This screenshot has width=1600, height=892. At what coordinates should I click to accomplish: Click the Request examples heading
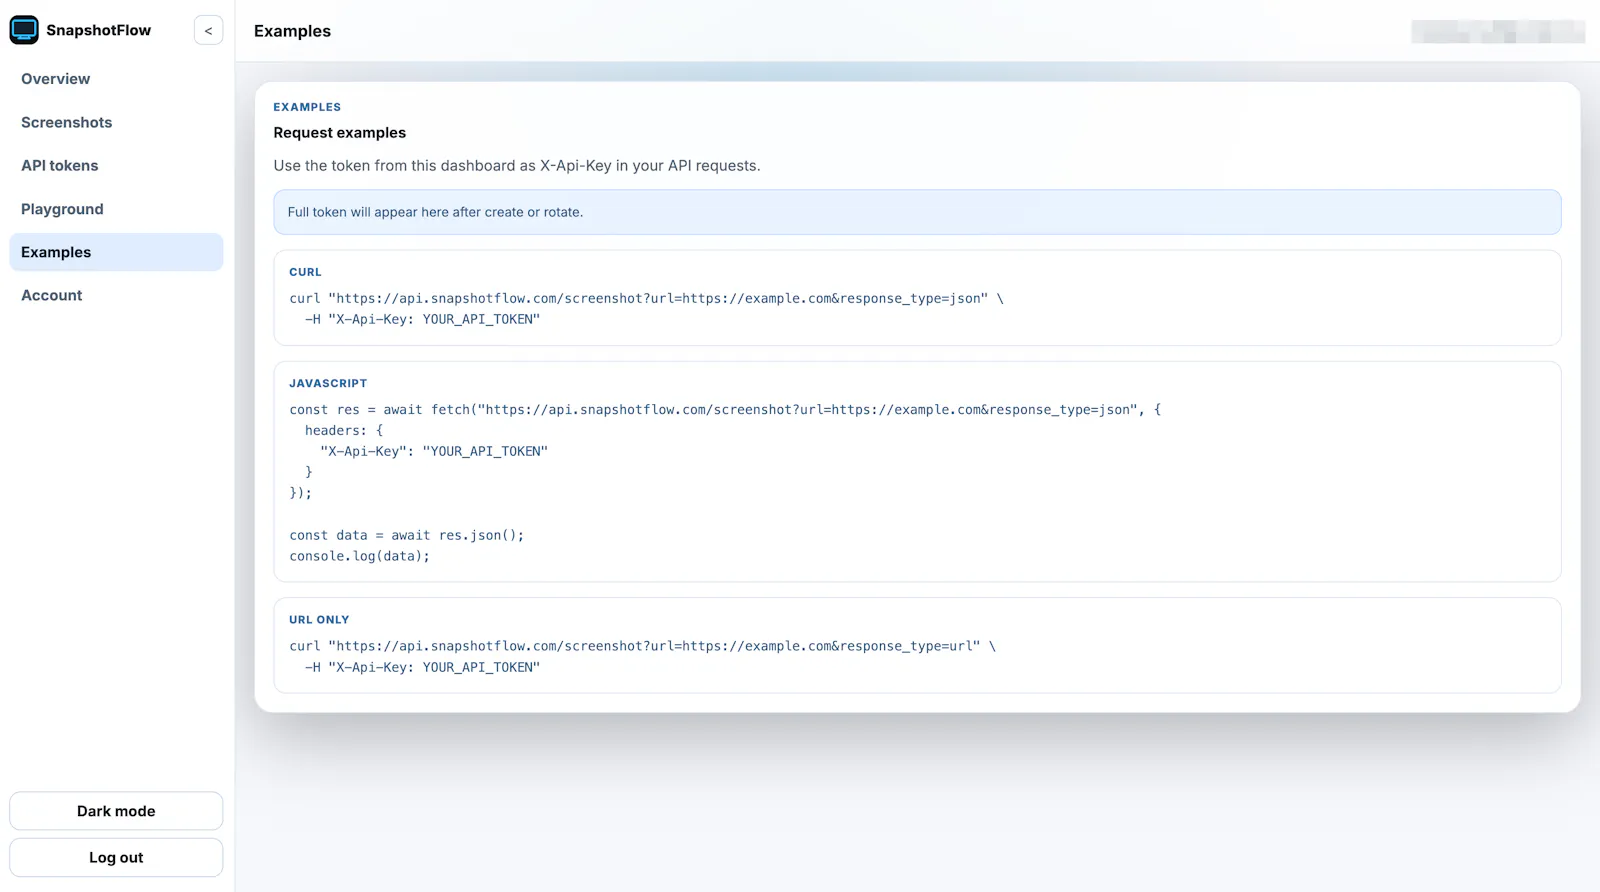click(x=340, y=133)
